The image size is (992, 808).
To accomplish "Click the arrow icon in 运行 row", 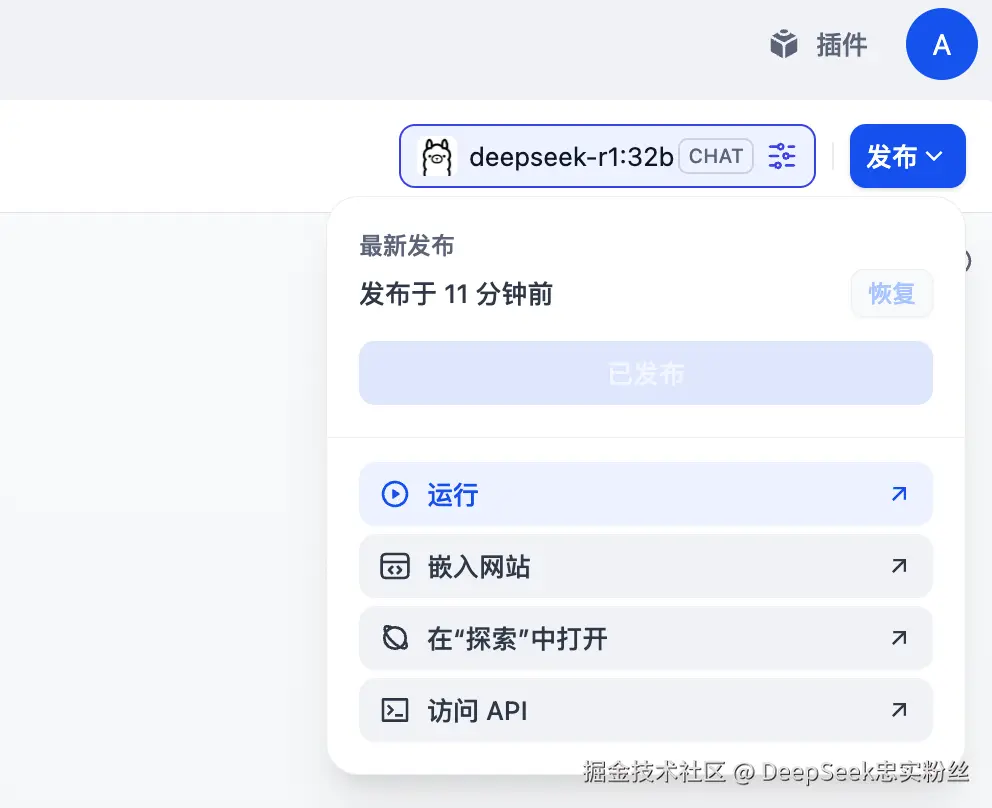I will click(899, 494).
